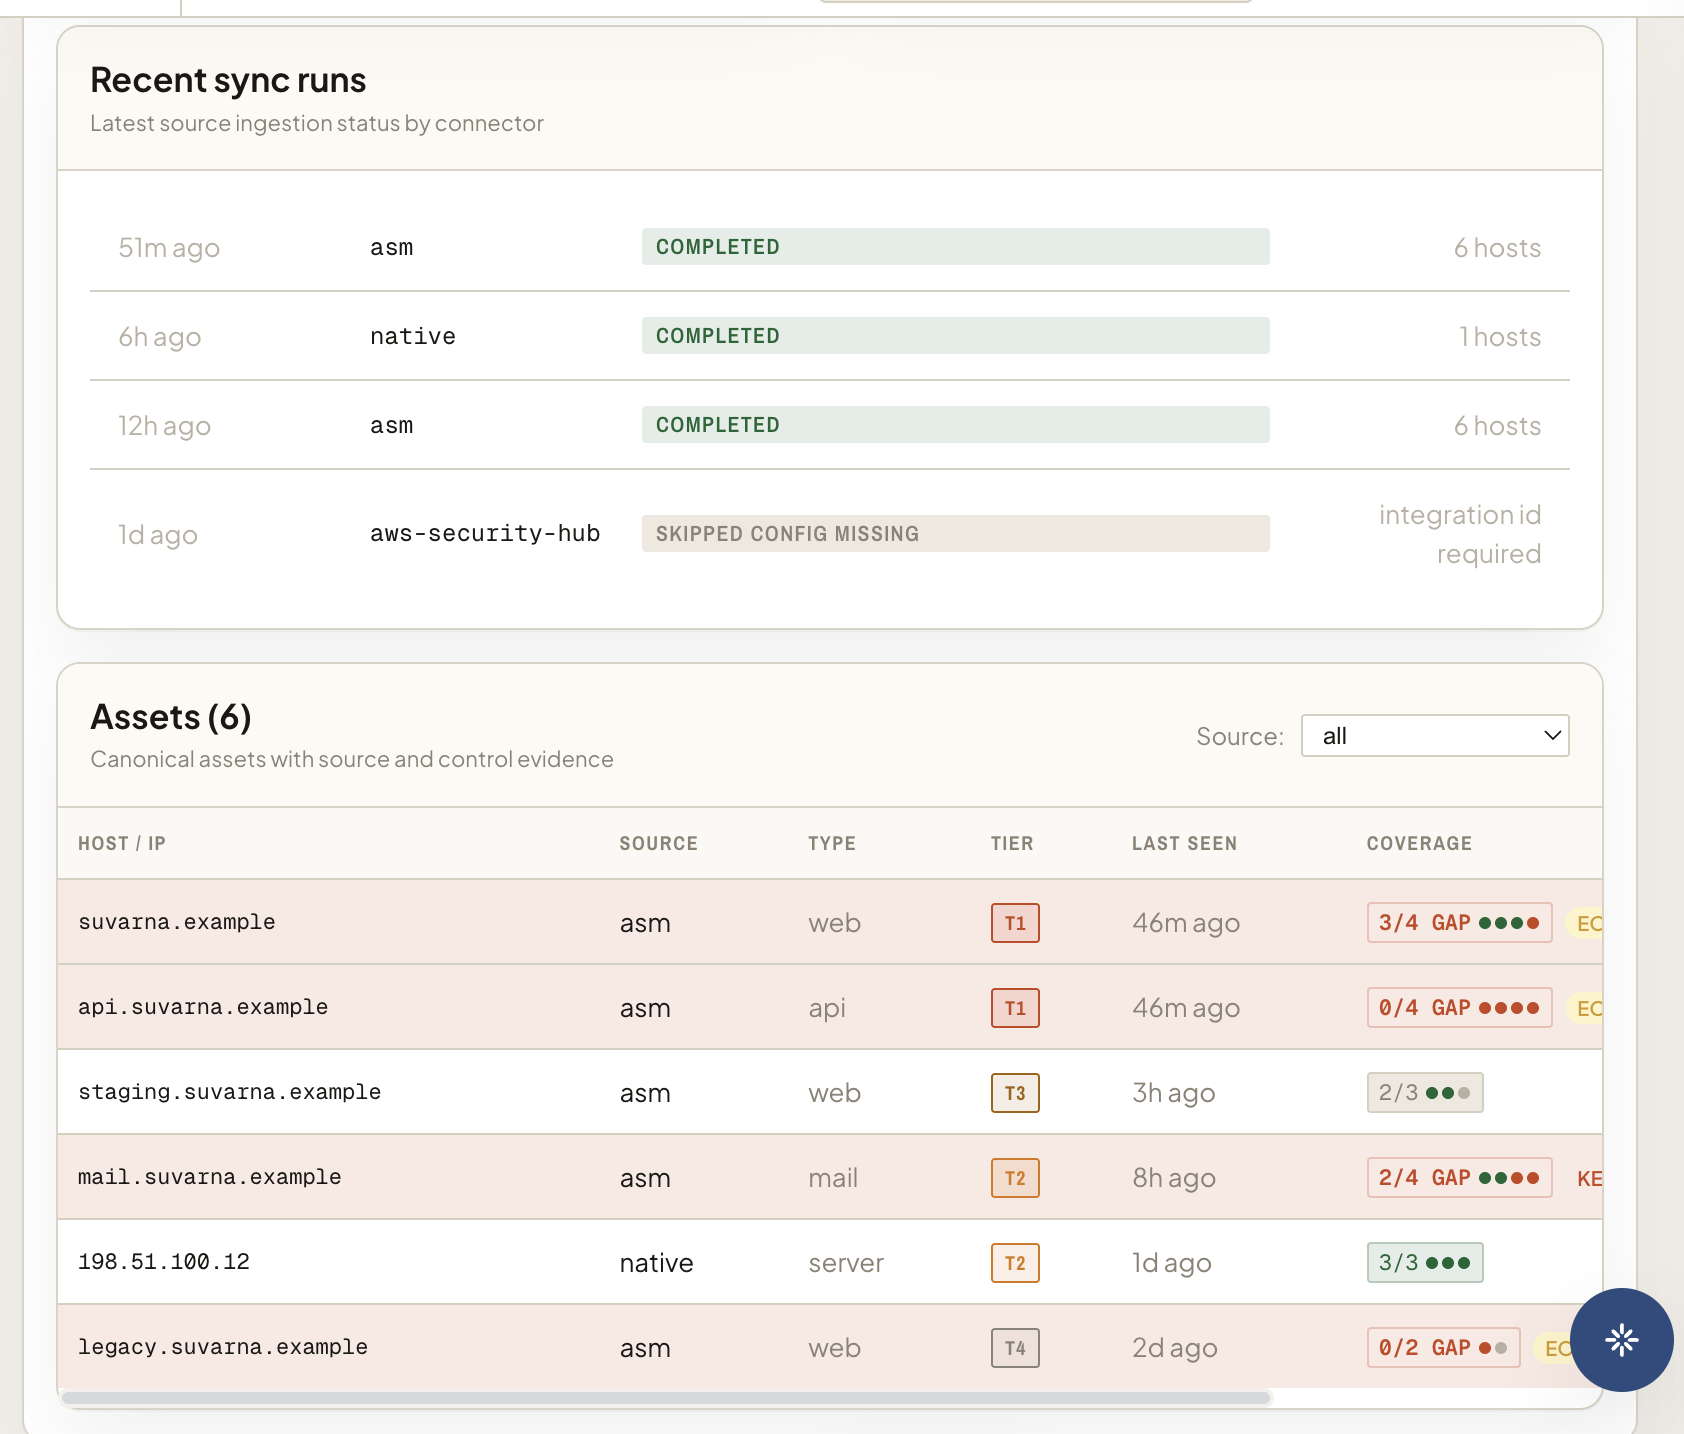1684x1434 pixels.
Task: Click the 3/3 coverage badge
Action: [x=1425, y=1262]
